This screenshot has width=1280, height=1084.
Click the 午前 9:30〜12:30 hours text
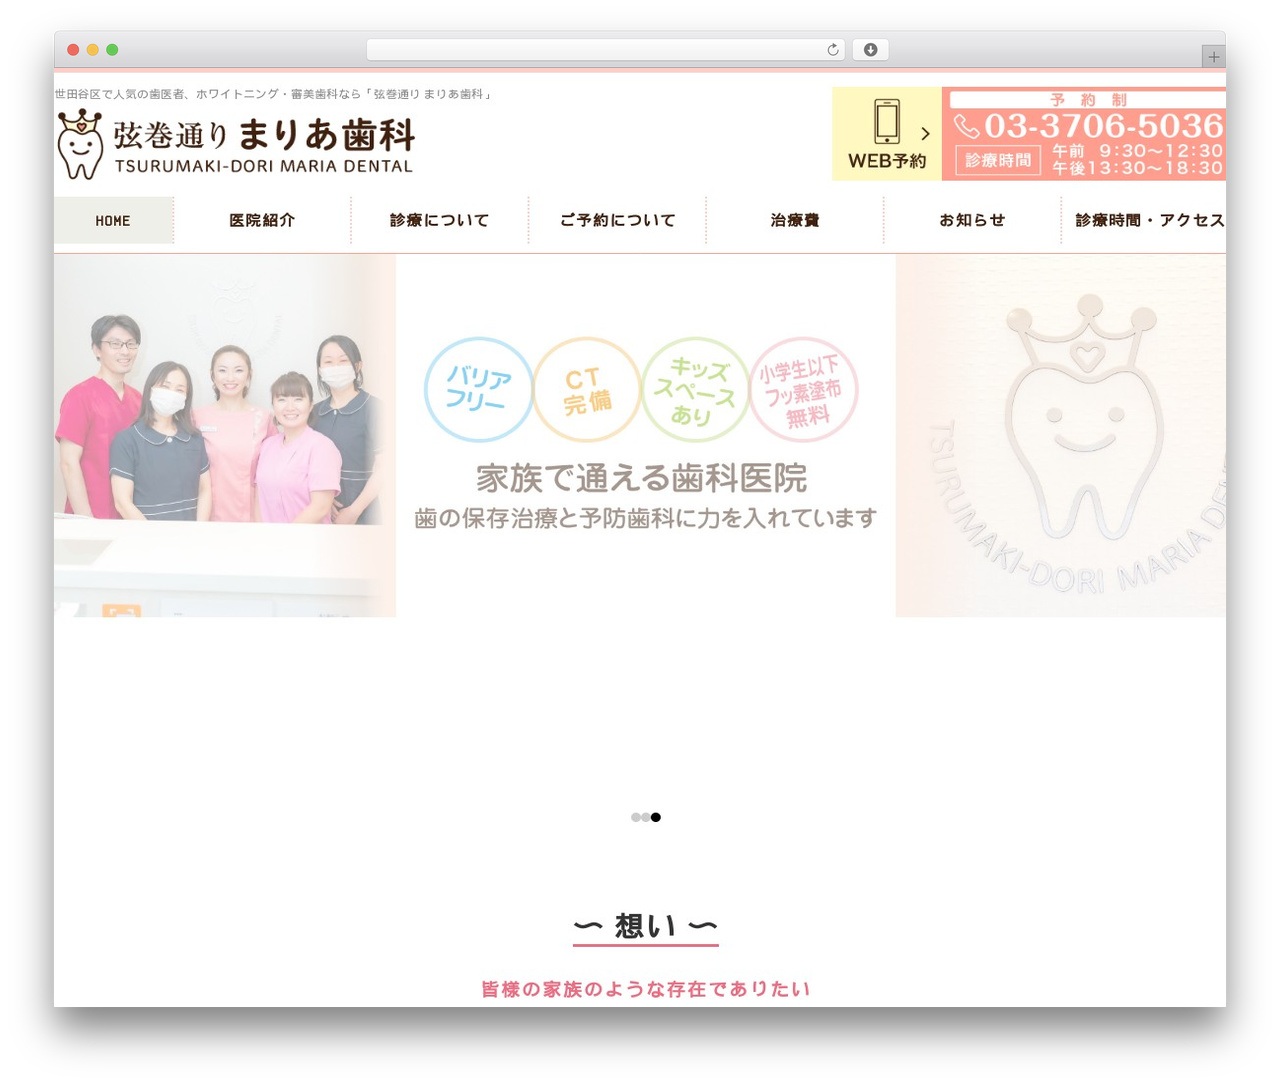point(1138,151)
